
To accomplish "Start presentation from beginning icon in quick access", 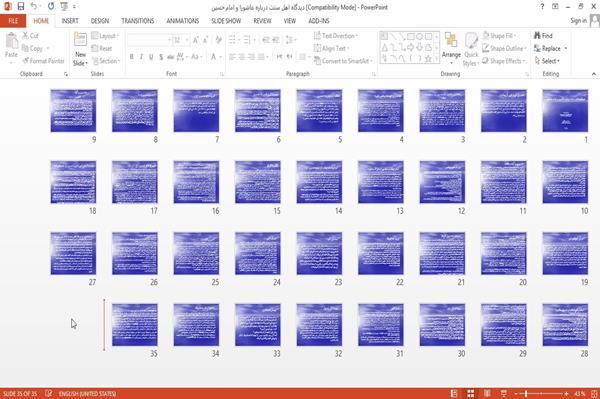I will coord(64,7).
